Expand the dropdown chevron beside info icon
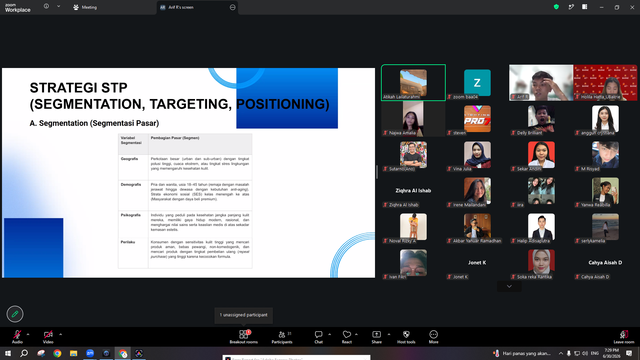This screenshot has height=360, width=640. tap(58, 7)
